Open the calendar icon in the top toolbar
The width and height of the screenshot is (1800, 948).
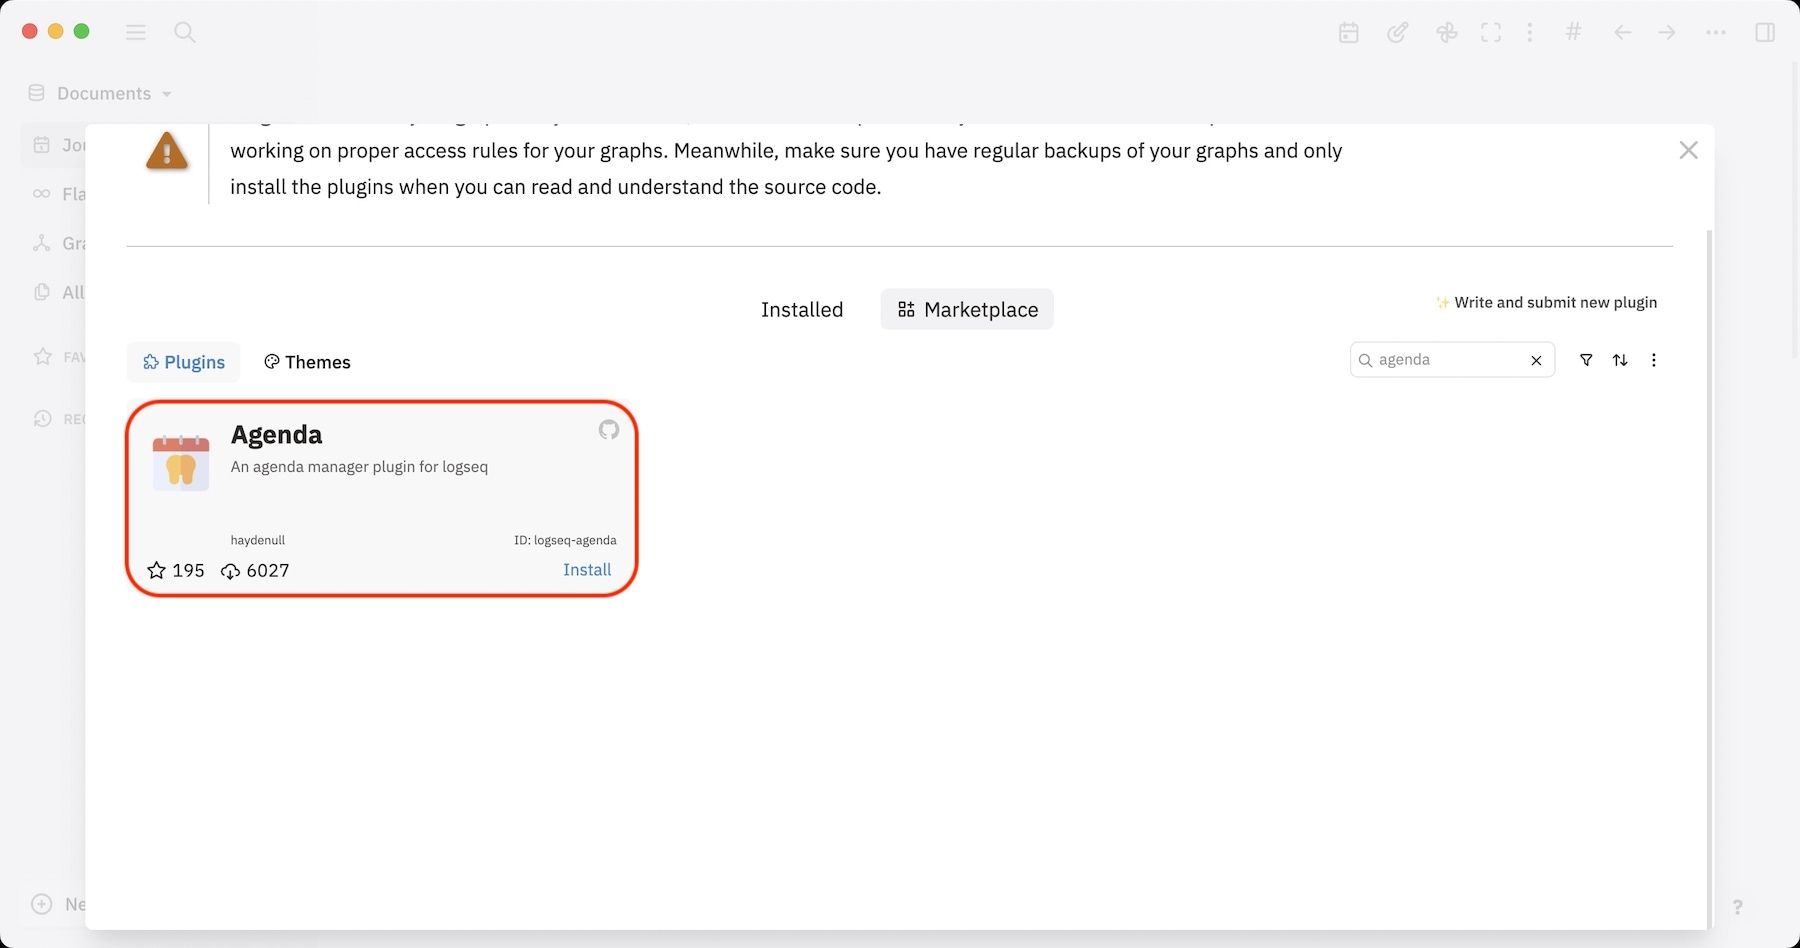pos(1349,33)
